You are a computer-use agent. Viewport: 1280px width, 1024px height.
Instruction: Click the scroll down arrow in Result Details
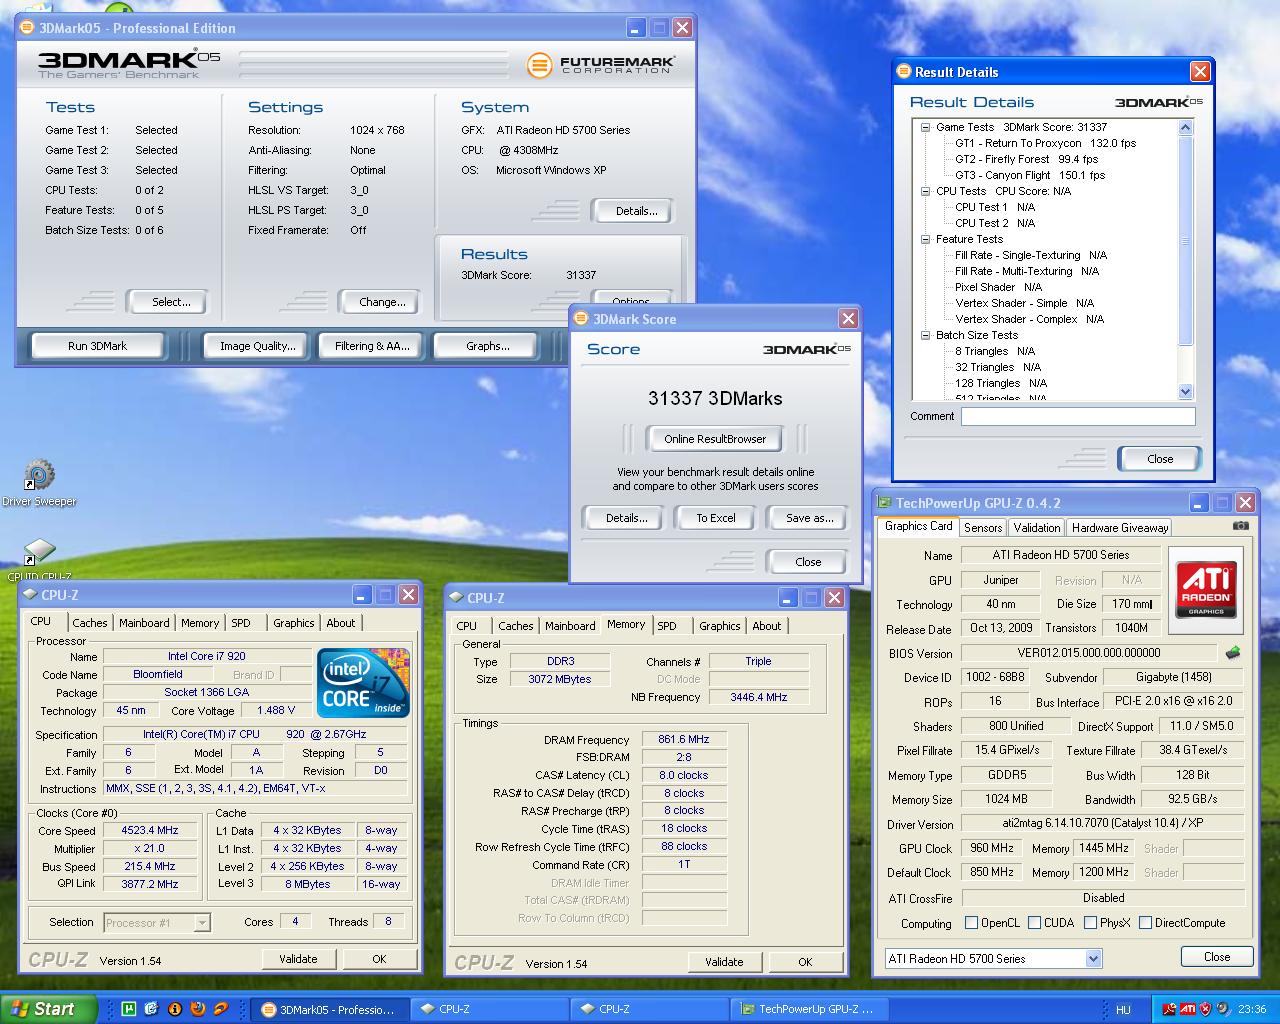(x=1186, y=392)
